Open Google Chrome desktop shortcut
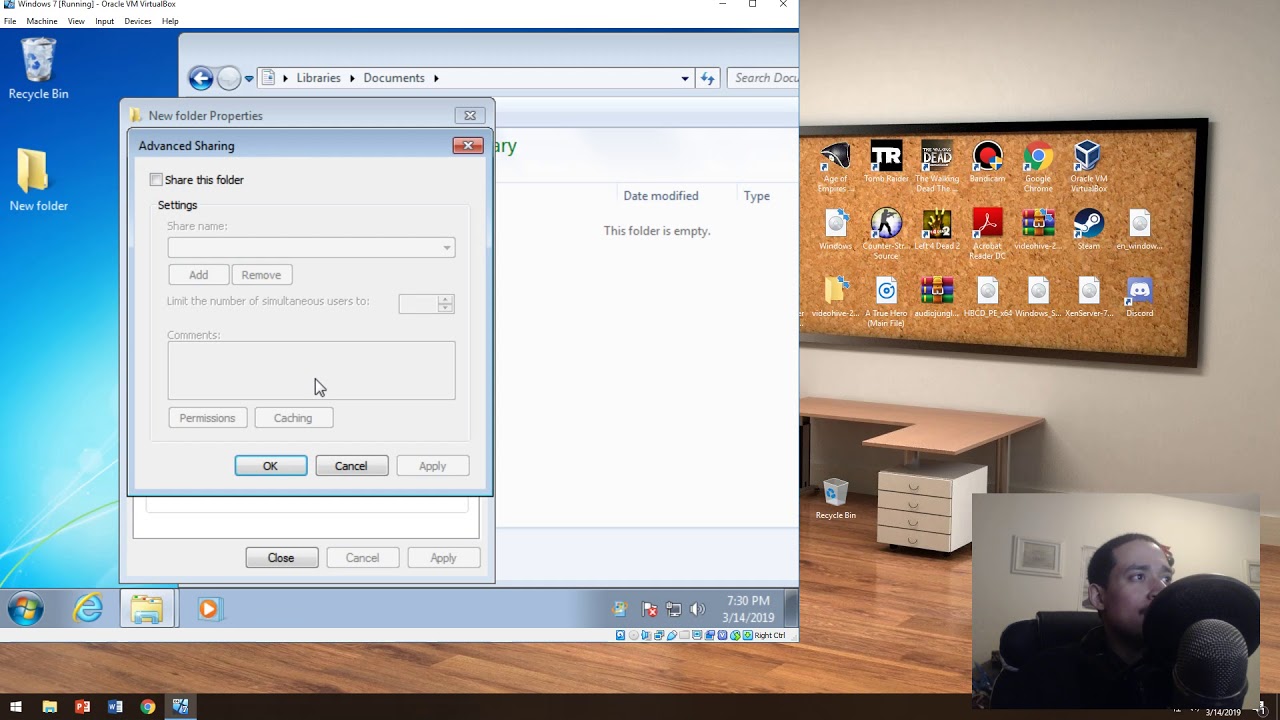This screenshot has width=1280, height=720. tap(1038, 167)
